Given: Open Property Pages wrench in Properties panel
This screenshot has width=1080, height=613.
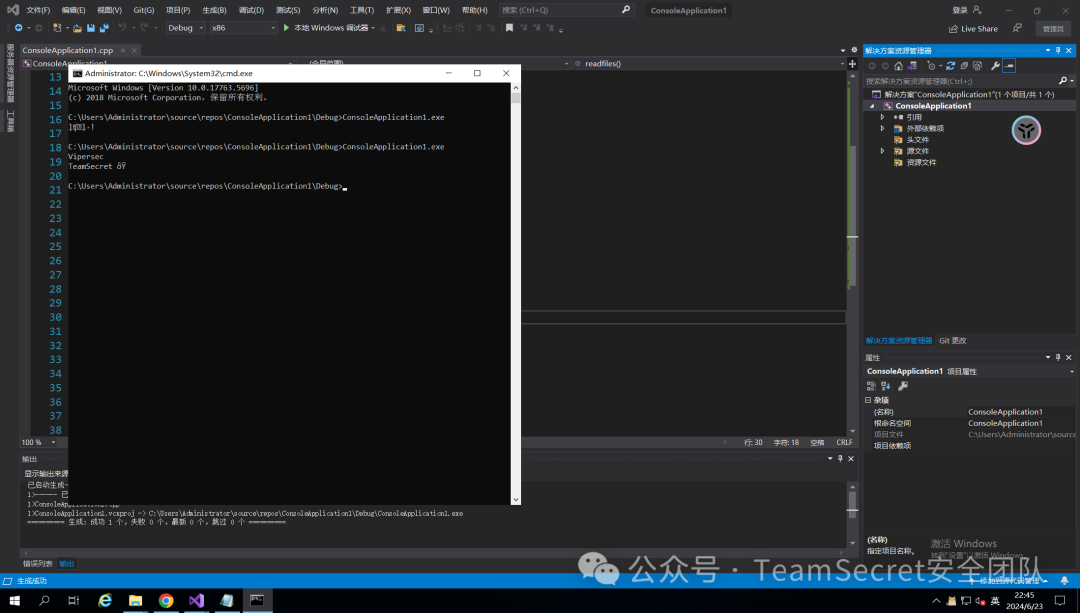Looking at the screenshot, I should tap(903, 386).
